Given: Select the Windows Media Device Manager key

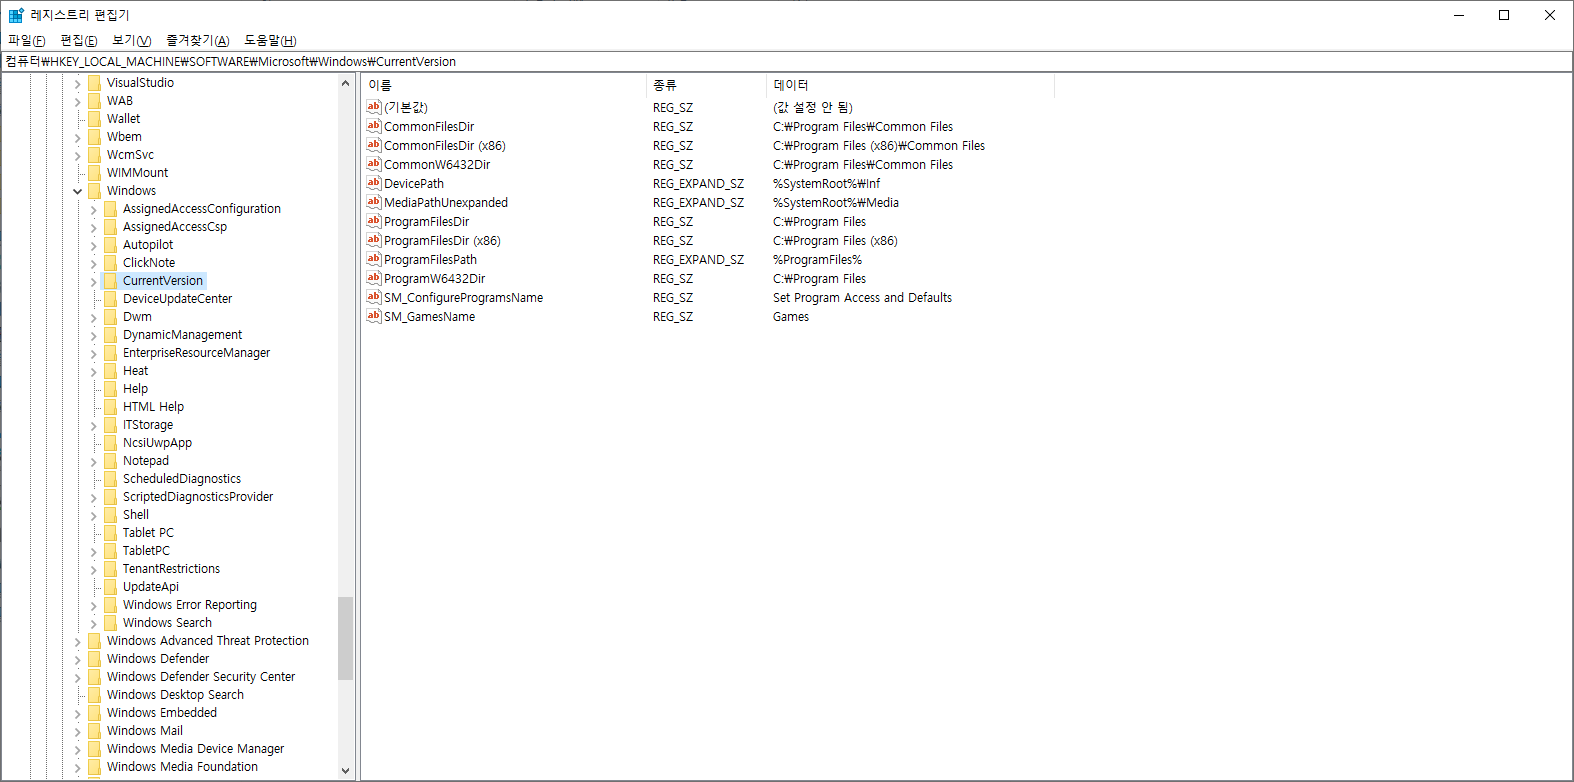Looking at the screenshot, I should coord(196,749).
